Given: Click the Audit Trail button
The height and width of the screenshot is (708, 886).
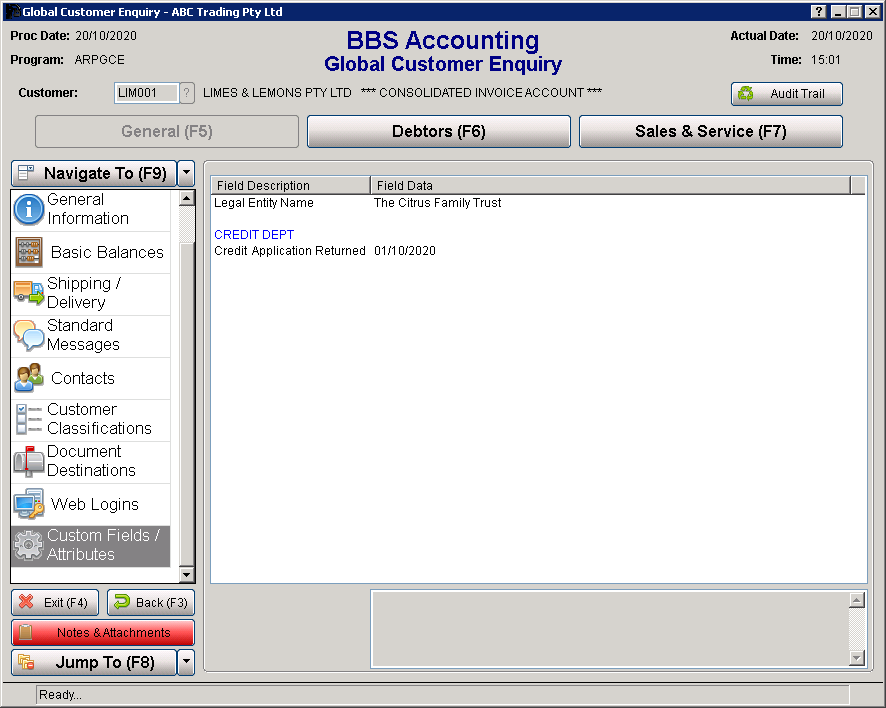Looking at the screenshot, I should click(x=786, y=94).
